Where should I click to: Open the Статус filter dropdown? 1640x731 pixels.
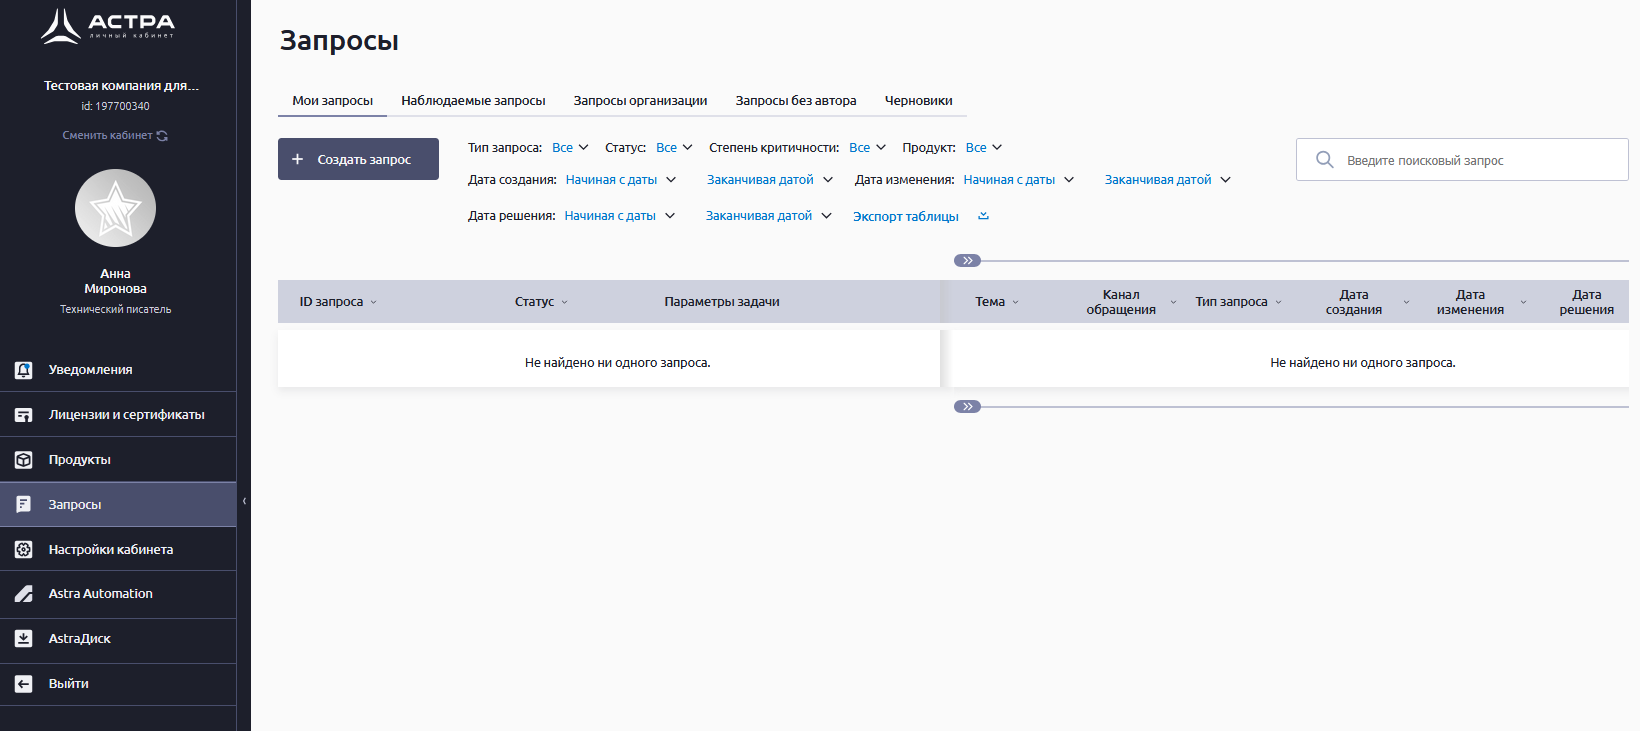pyautogui.click(x=674, y=148)
